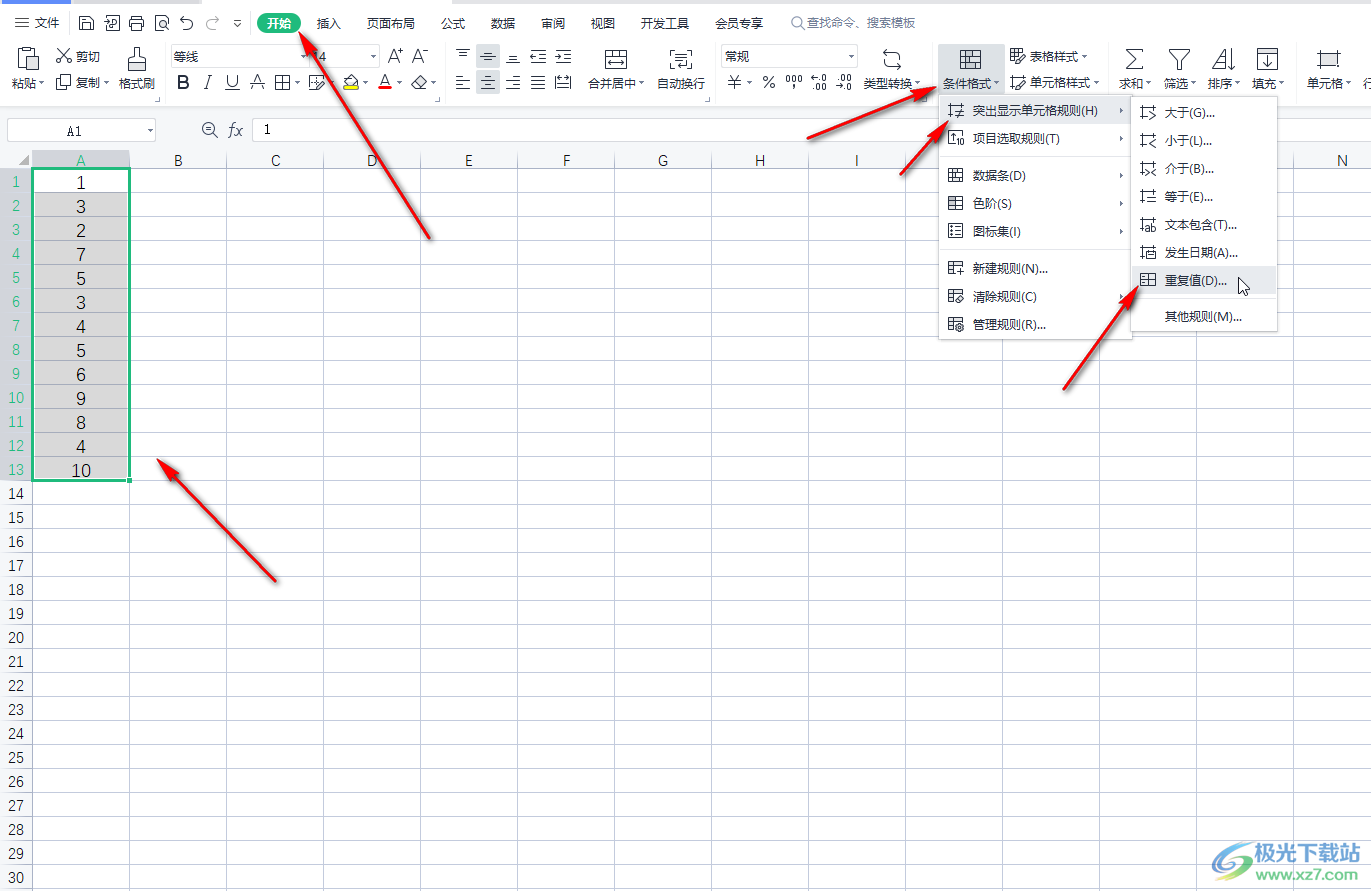Click the fill color paint bucket
The height and width of the screenshot is (891, 1371).
[x=350, y=83]
